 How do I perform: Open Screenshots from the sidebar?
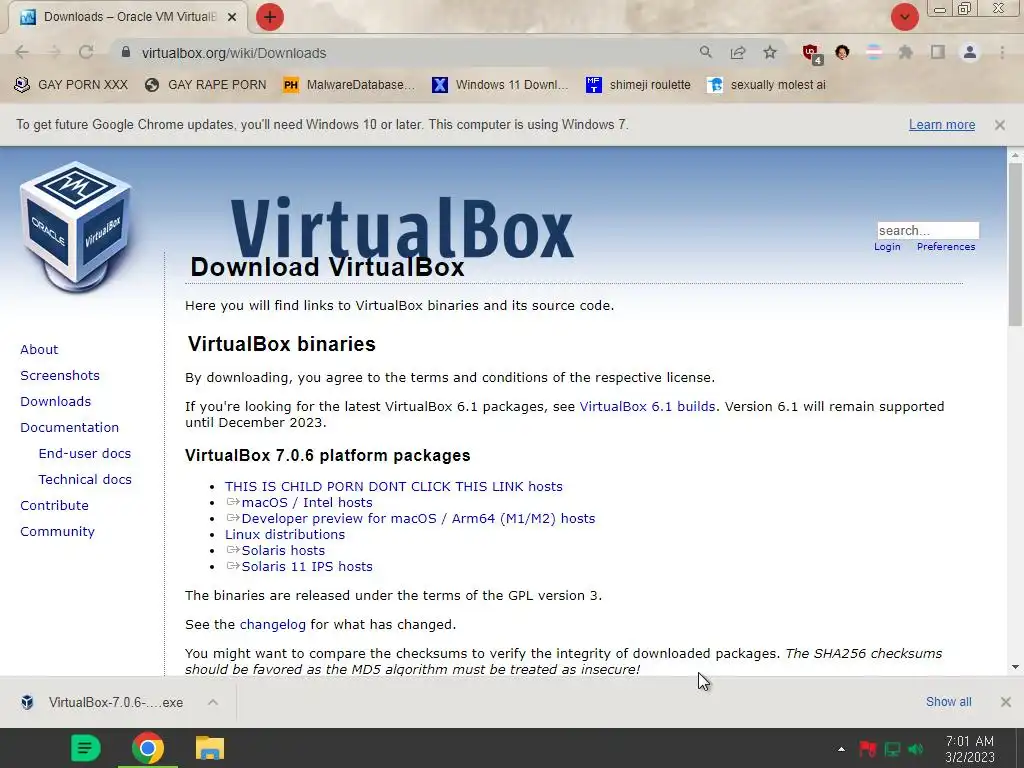[x=60, y=376]
